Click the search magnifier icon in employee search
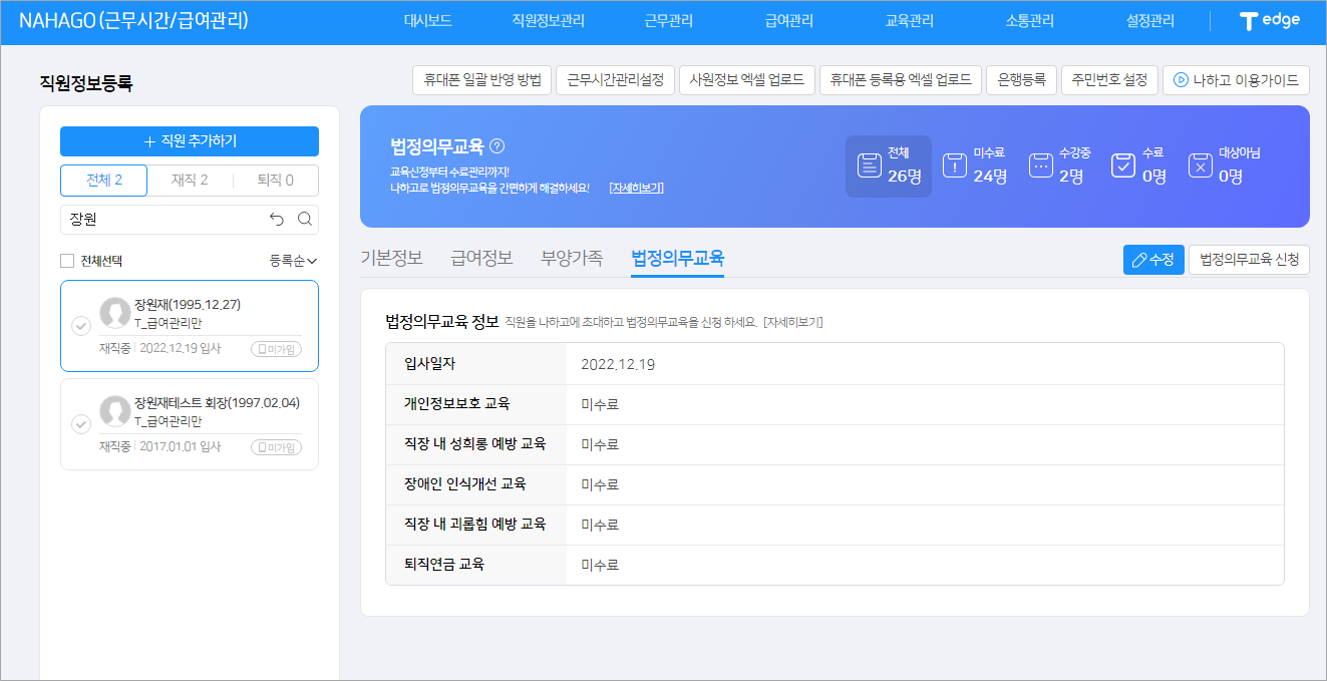Viewport: 1327px width, 681px height. (305, 219)
